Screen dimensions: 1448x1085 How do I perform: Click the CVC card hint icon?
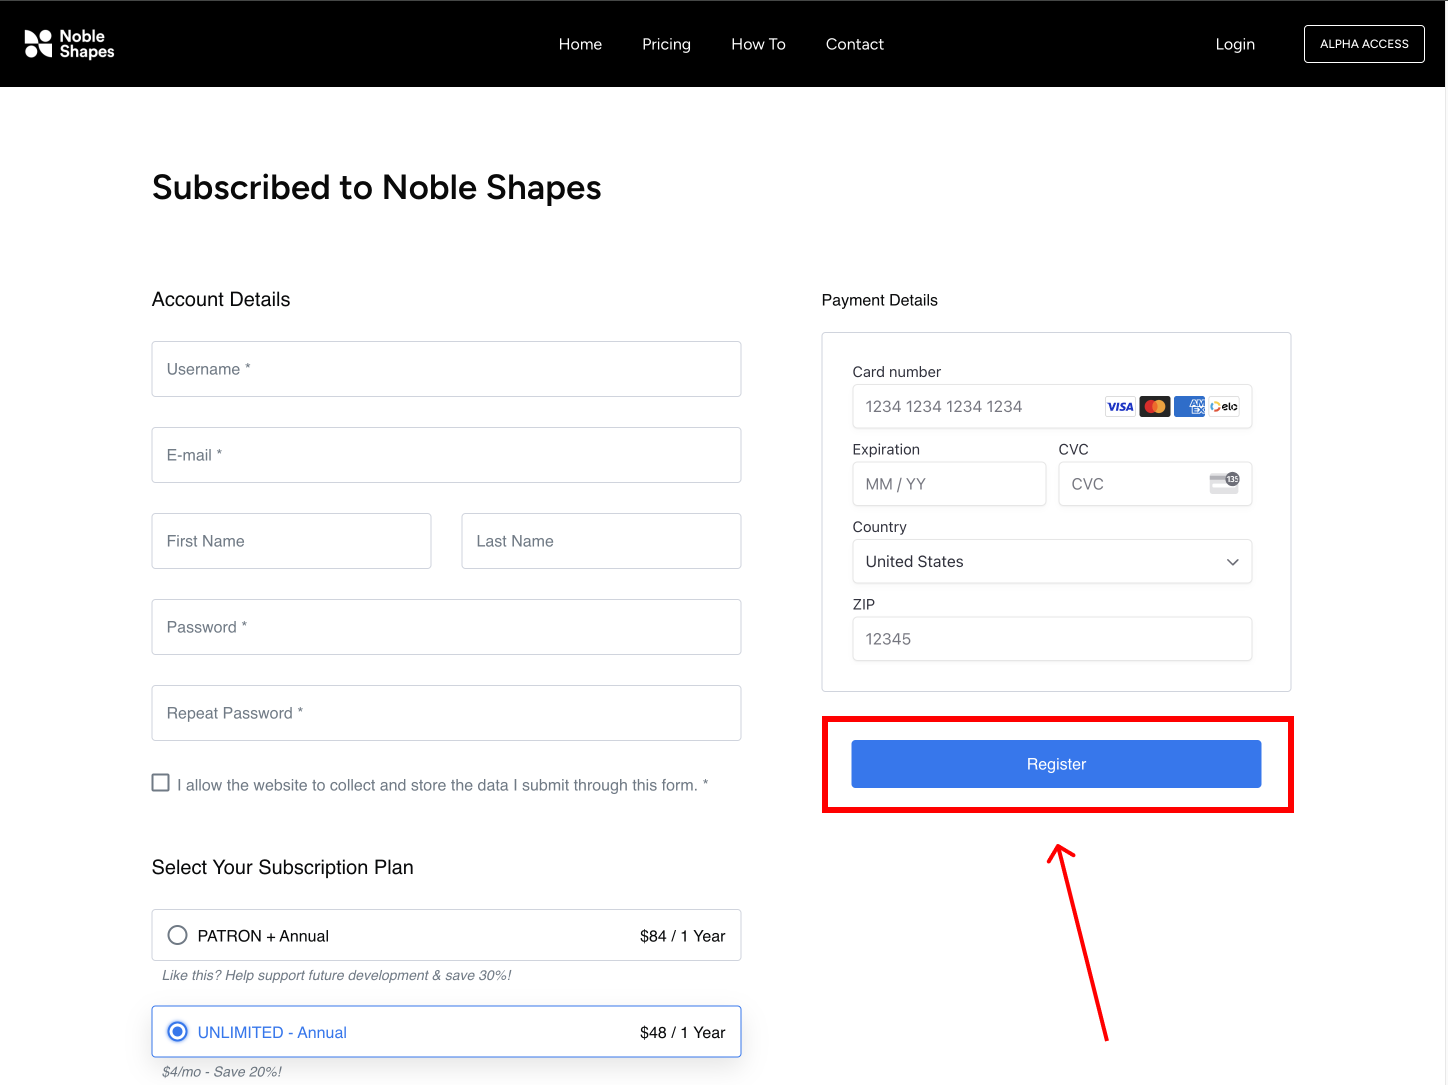click(x=1226, y=482)
